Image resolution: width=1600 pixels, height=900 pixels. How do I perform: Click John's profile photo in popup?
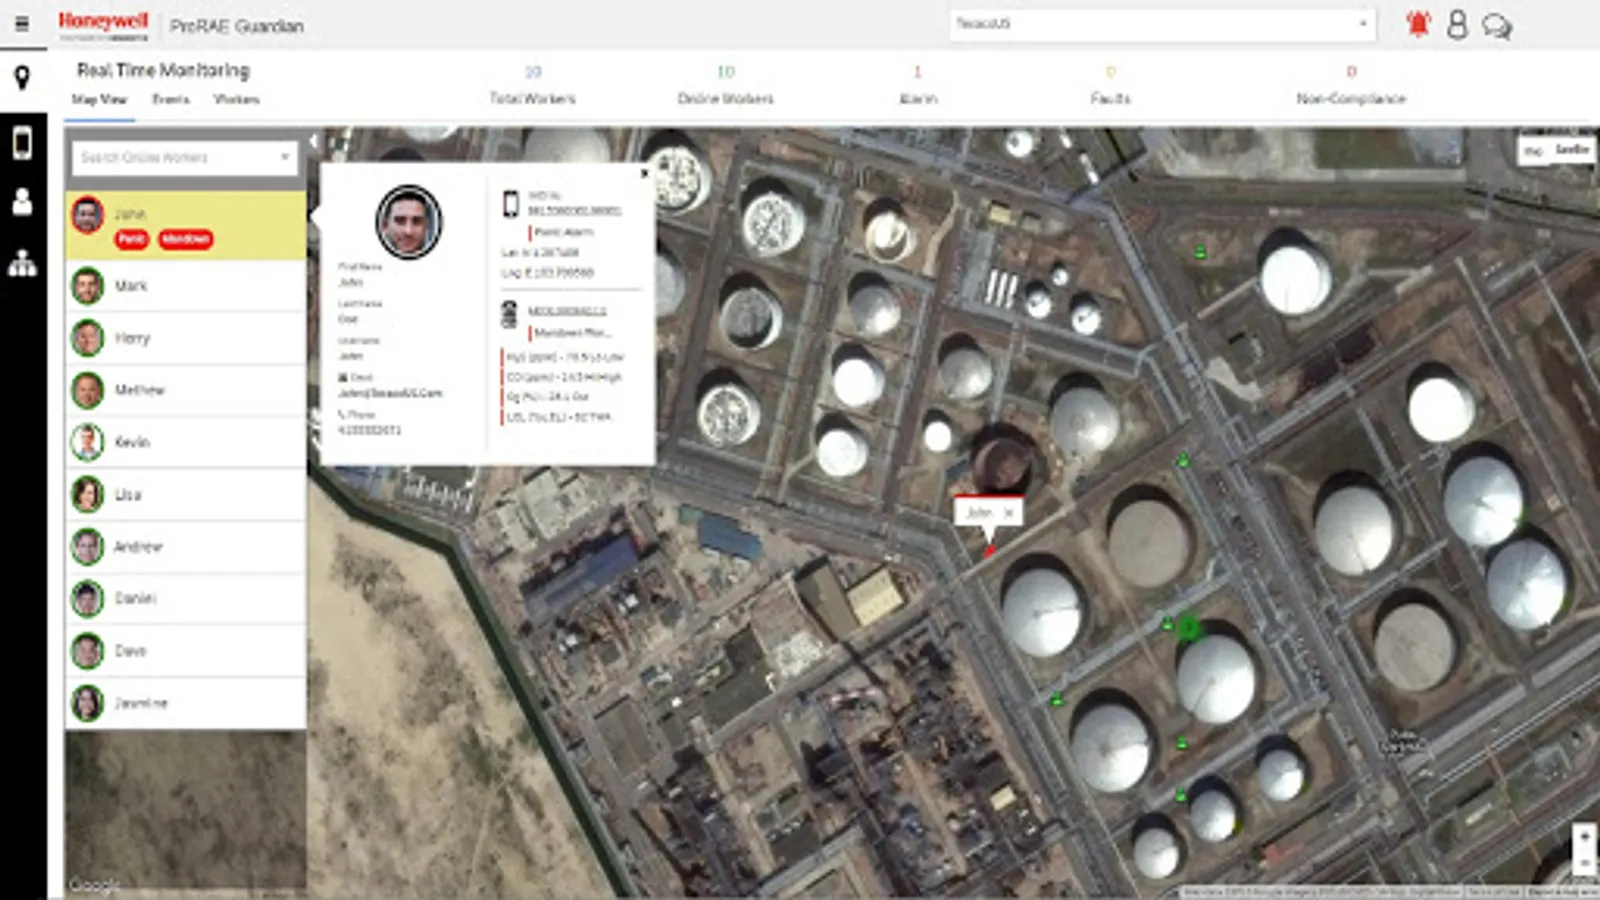408,222
